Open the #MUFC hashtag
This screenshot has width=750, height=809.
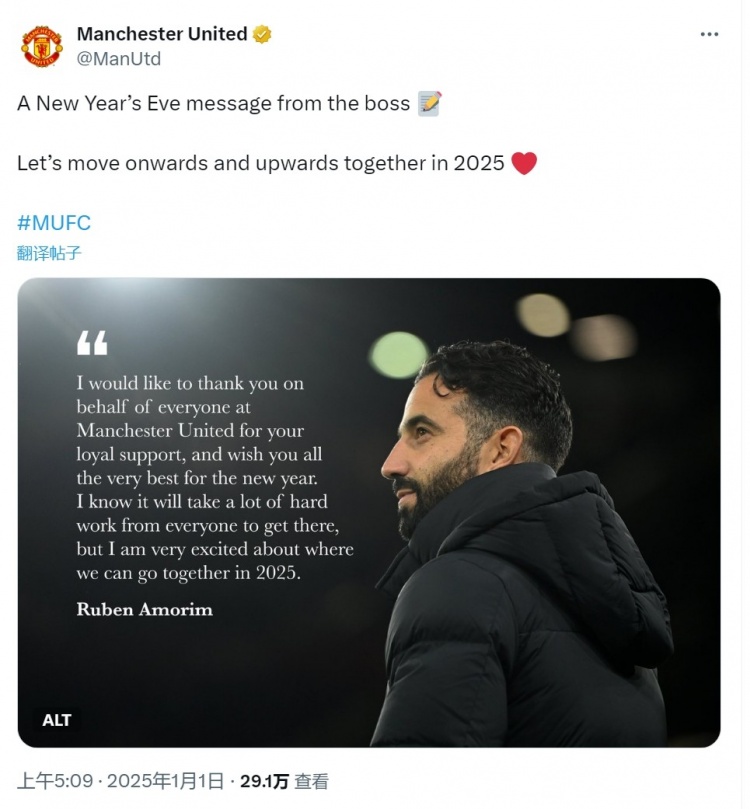click(54, 222)
